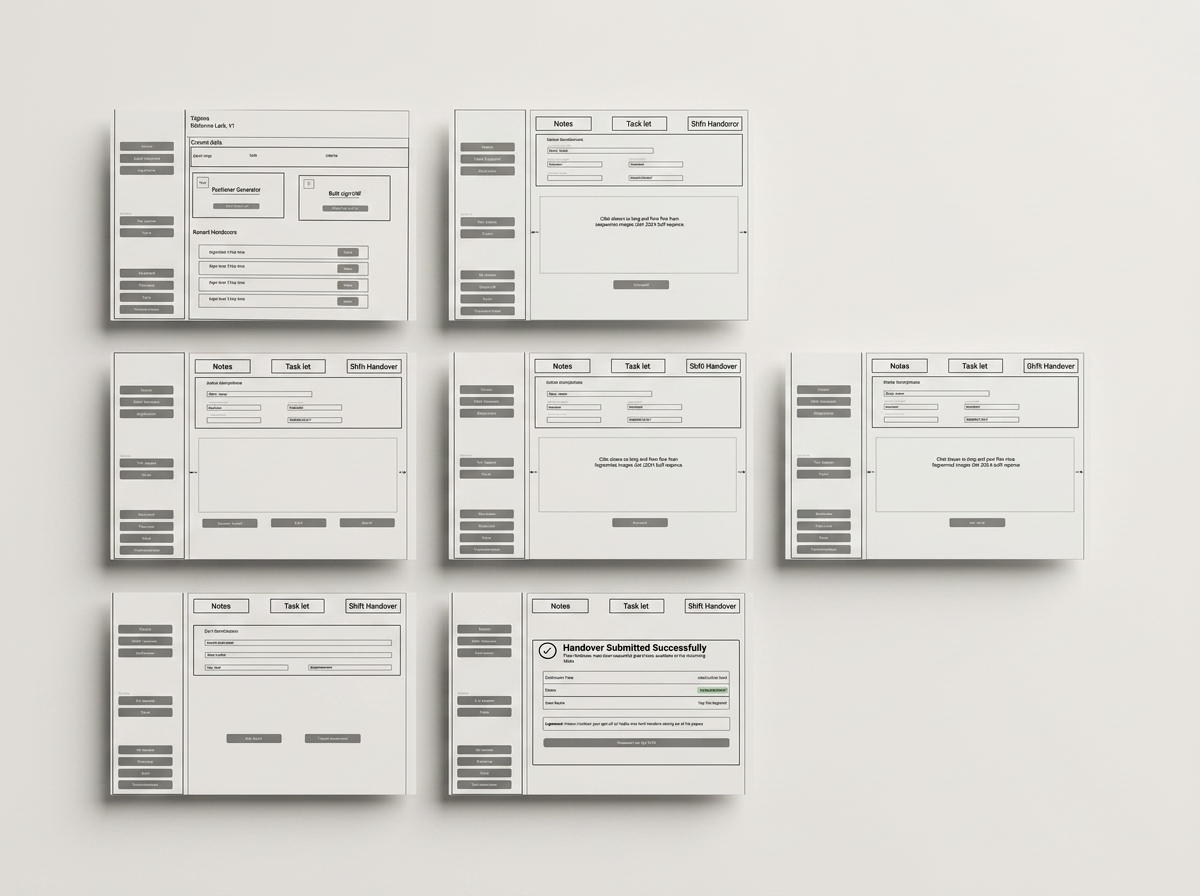1200x896 pixels.
Task: Open the Tack let tab
Action: tap(639, 124)
